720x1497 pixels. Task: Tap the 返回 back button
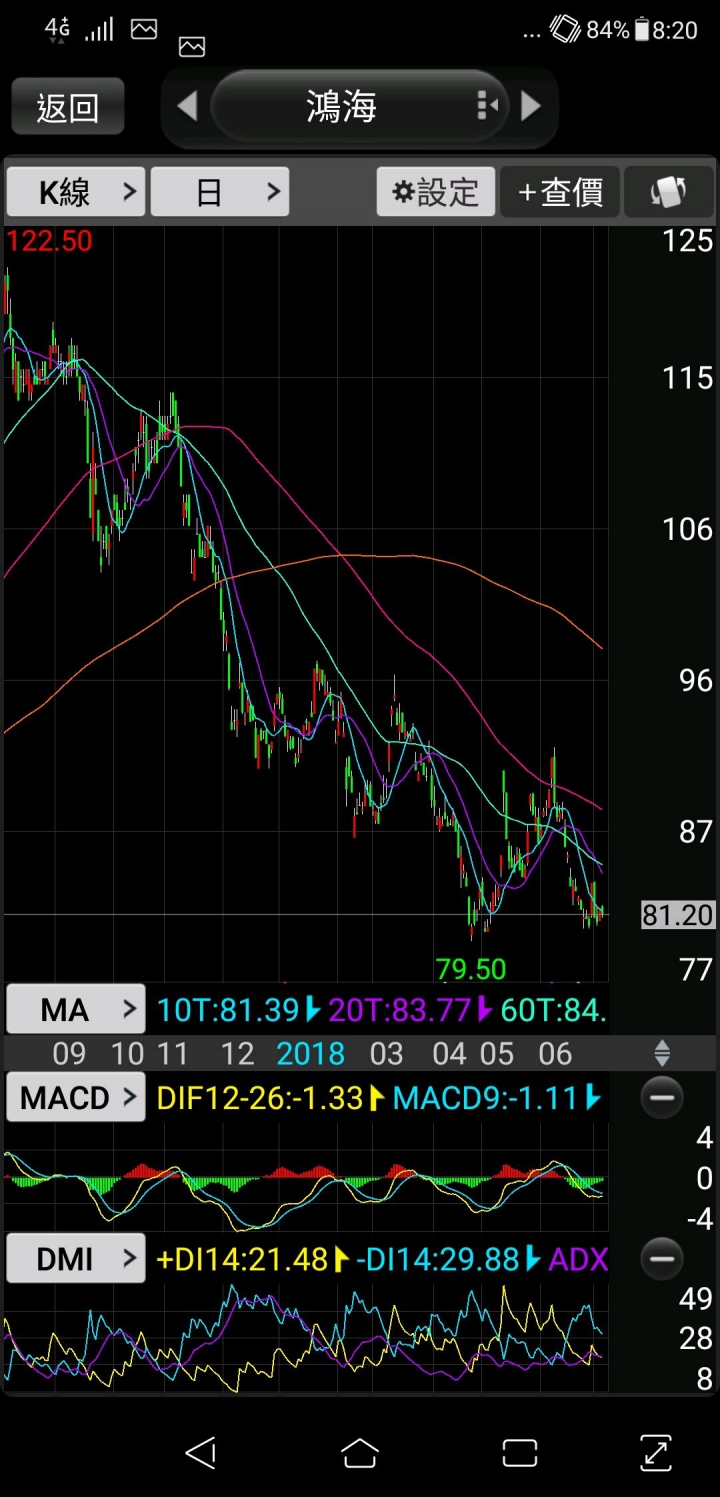[68, 106]
